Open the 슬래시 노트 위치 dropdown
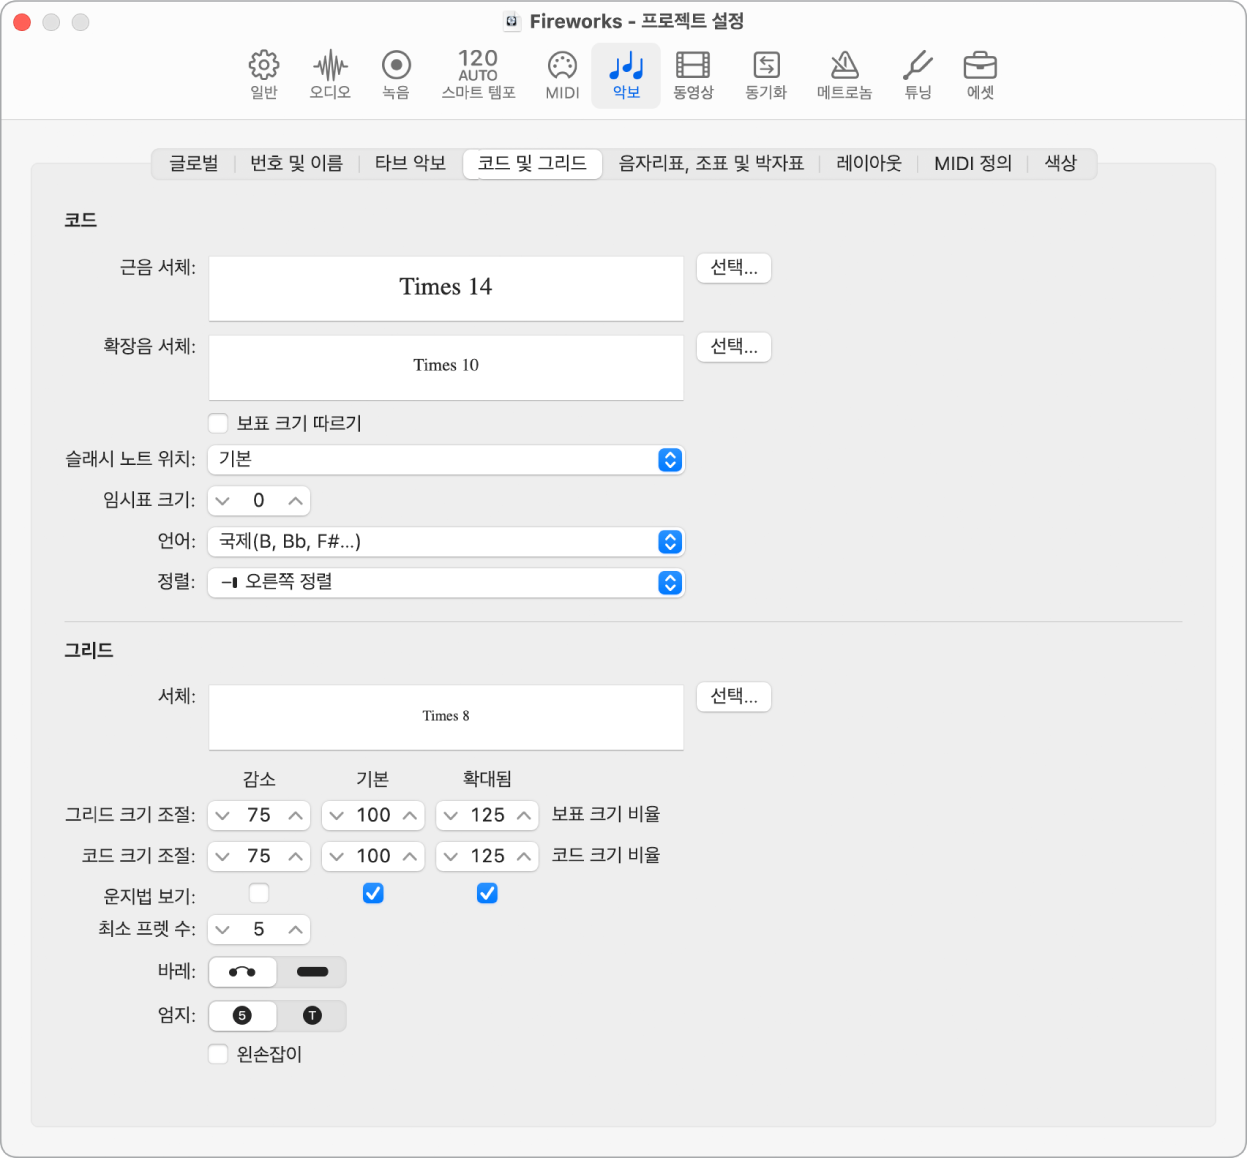 click(x=446, y=460)
